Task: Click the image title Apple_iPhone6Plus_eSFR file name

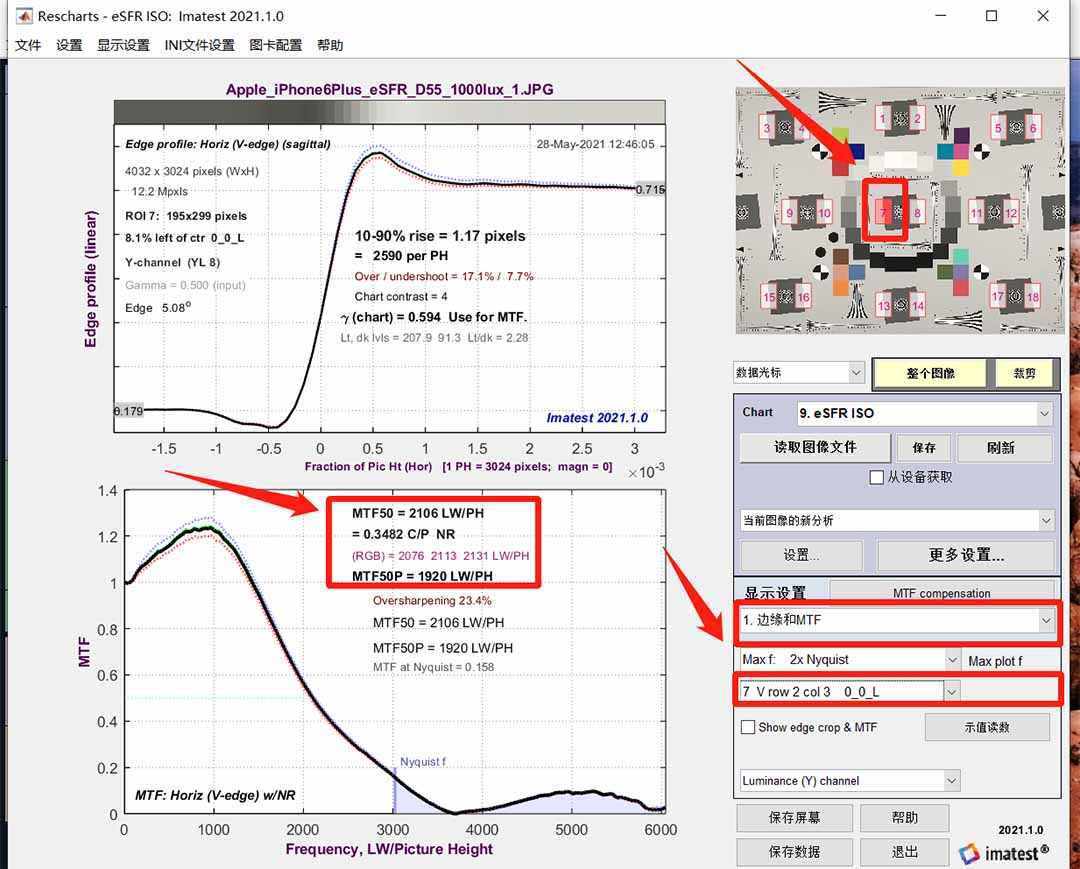Action: pos(389,90)
